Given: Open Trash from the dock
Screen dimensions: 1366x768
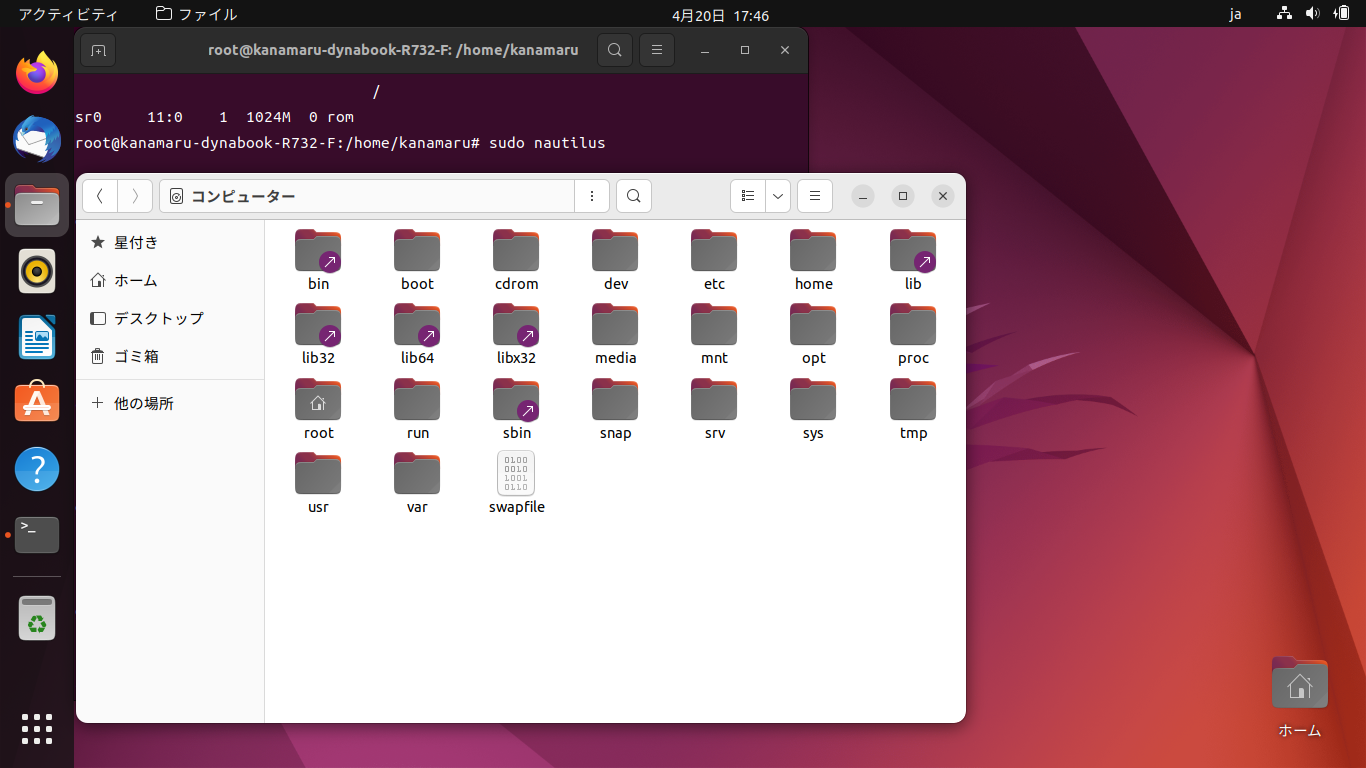Looking at the screenshot, I should 37,618.
